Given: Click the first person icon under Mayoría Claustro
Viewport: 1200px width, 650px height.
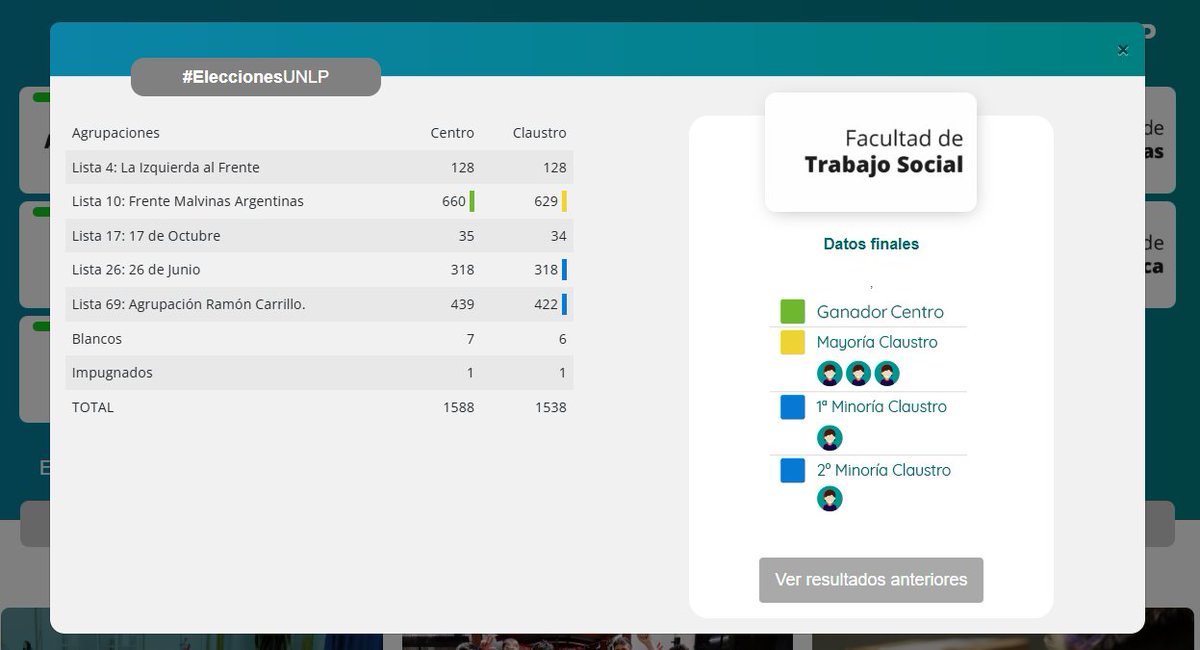Looking at the screenshot, I should click(830, 374).
